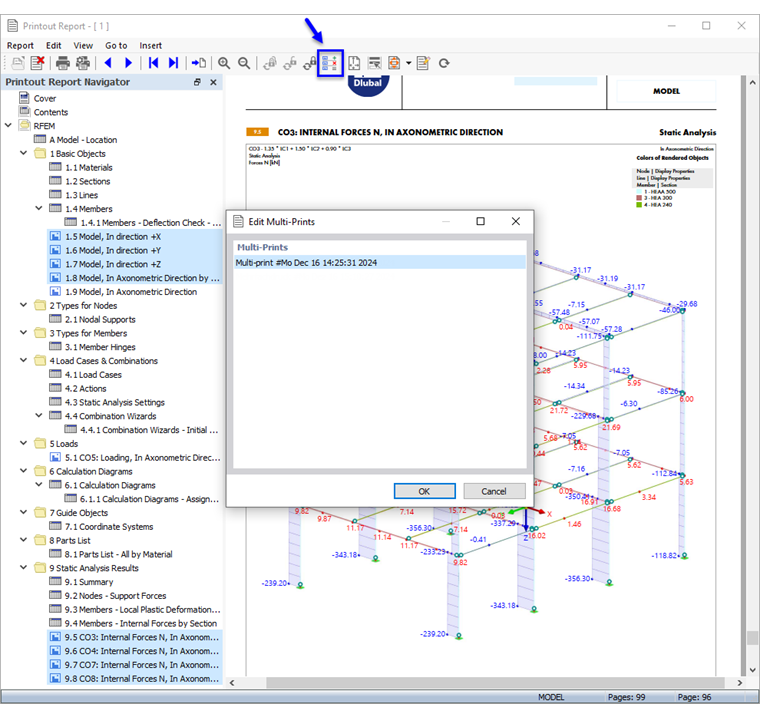Open the Go to menu
The image size is (760, 718).
116,46
